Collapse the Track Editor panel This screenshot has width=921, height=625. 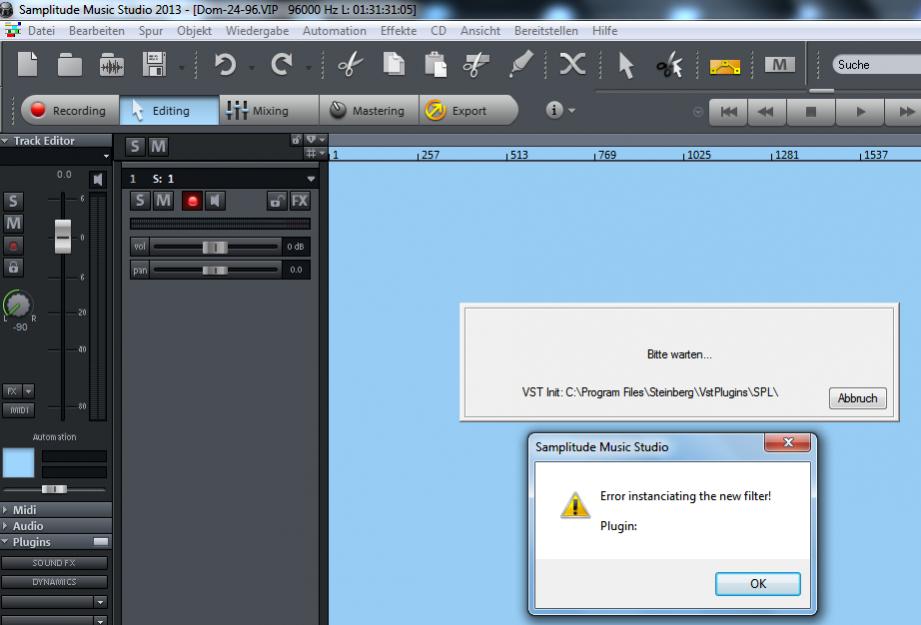(x=5, y=141)
